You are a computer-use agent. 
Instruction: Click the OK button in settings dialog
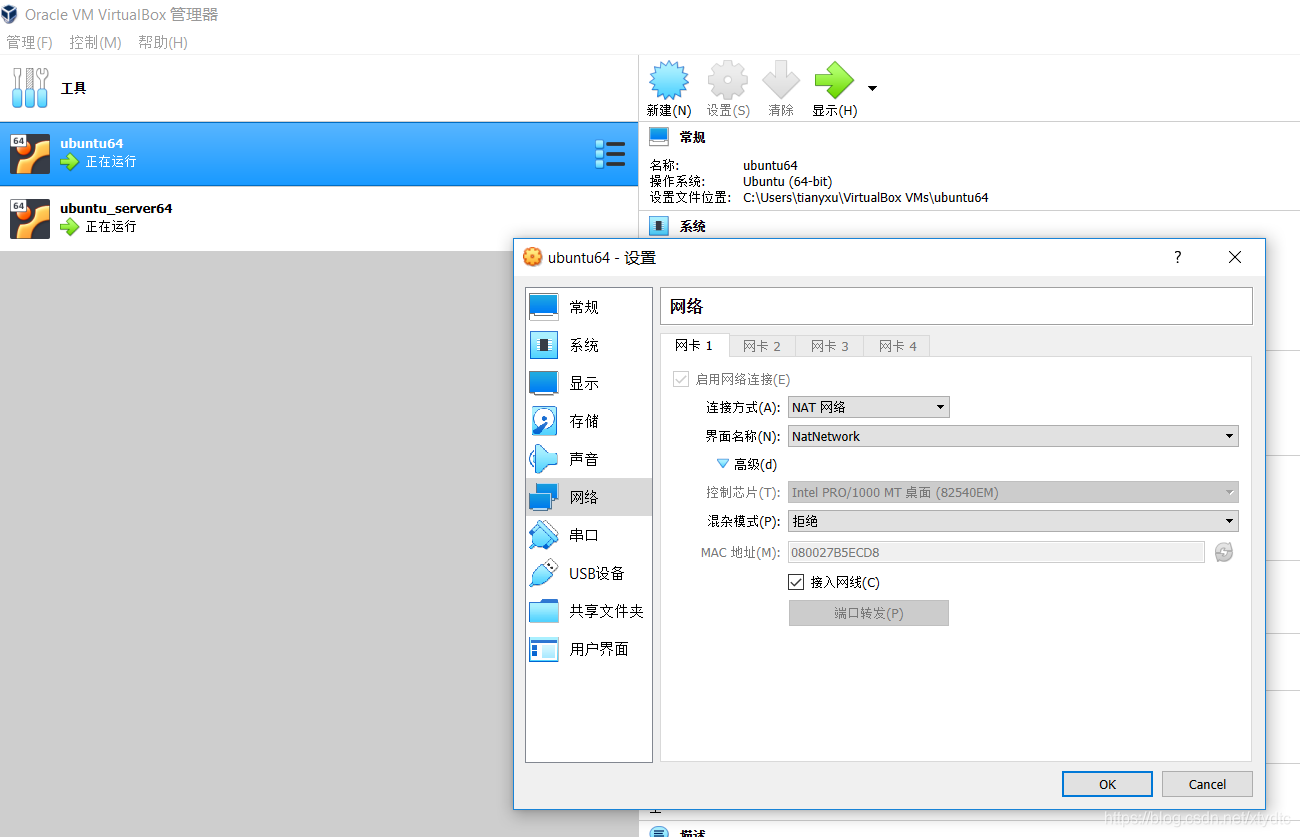tap(1107, 784)
